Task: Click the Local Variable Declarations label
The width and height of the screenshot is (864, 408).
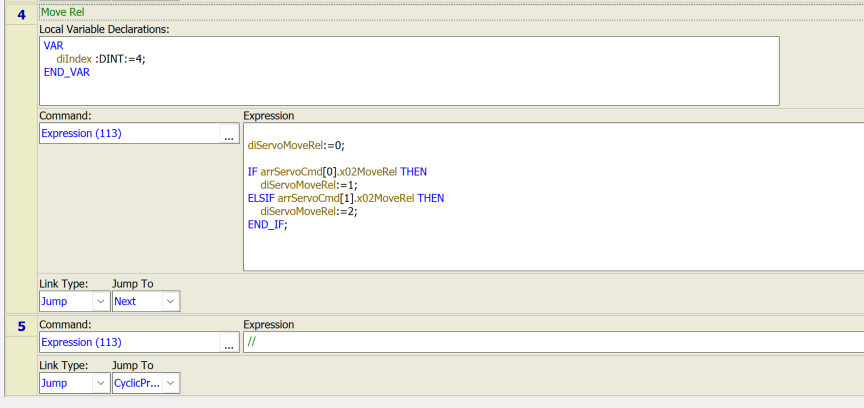Action: pyautogui.click(x=104, y=30)
